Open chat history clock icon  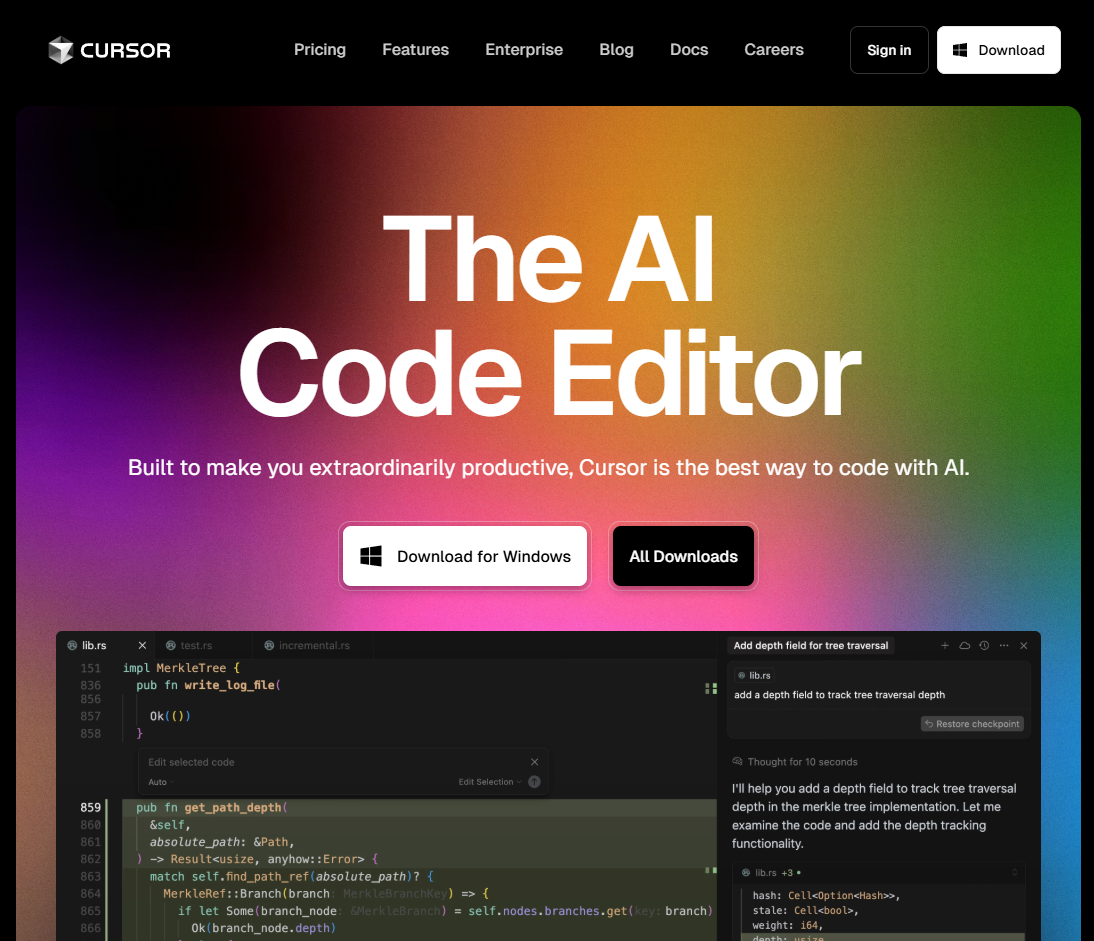pos(984,645)
